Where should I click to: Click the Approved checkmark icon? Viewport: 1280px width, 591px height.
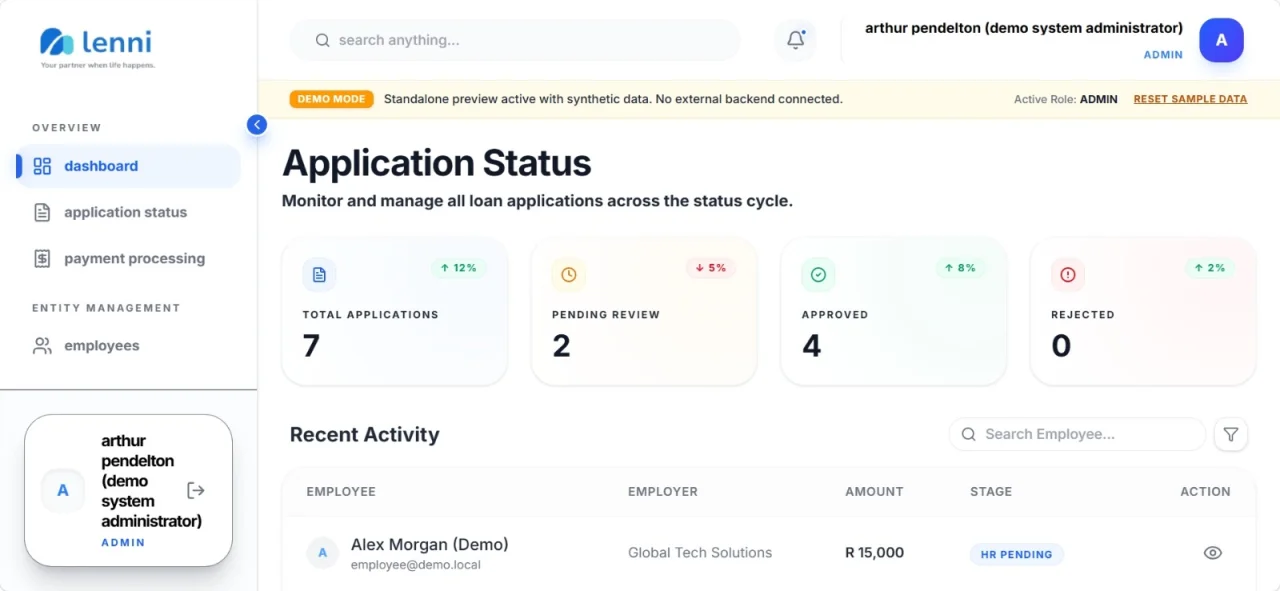click(x=818, y=274)
